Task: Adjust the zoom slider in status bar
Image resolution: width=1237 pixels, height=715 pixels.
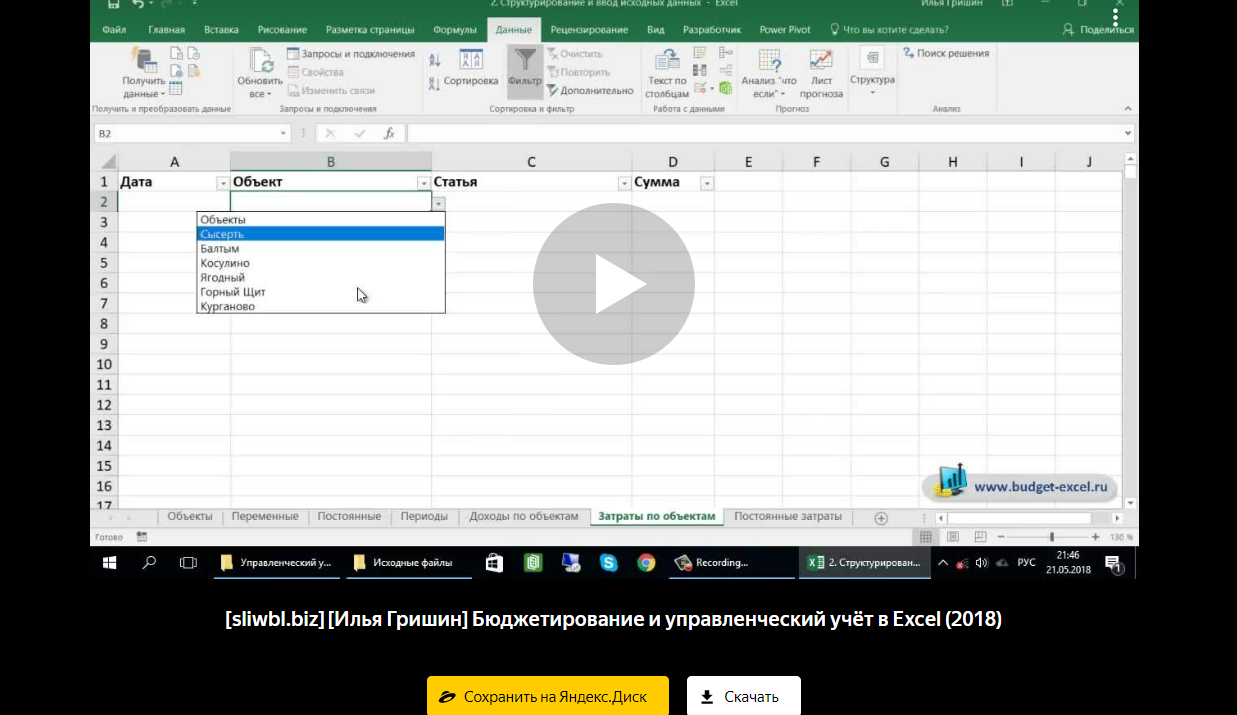Action: coord(1051,537)
